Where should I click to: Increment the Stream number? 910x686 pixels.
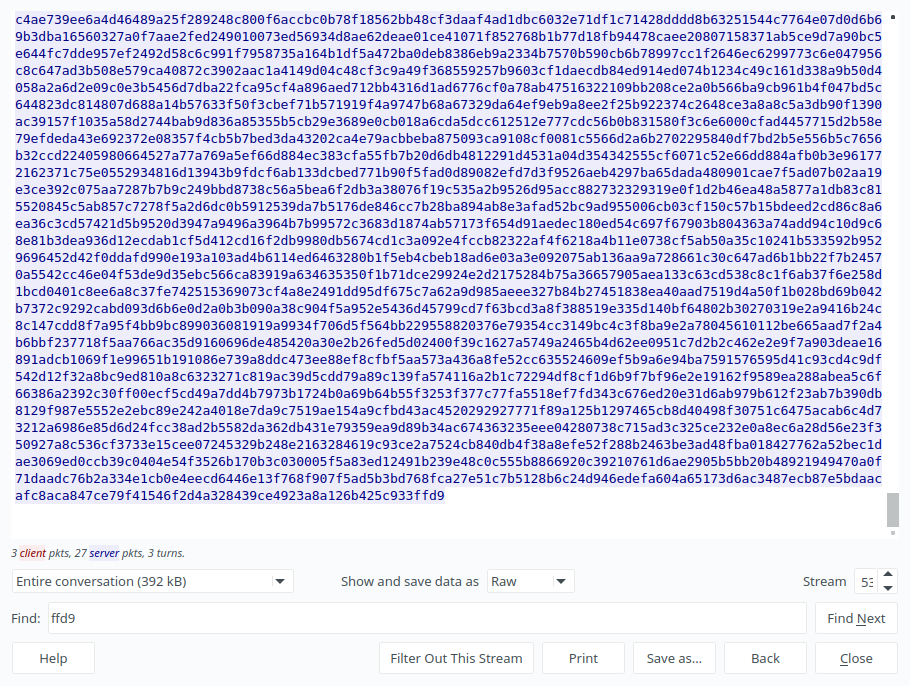tap(887, 575)
